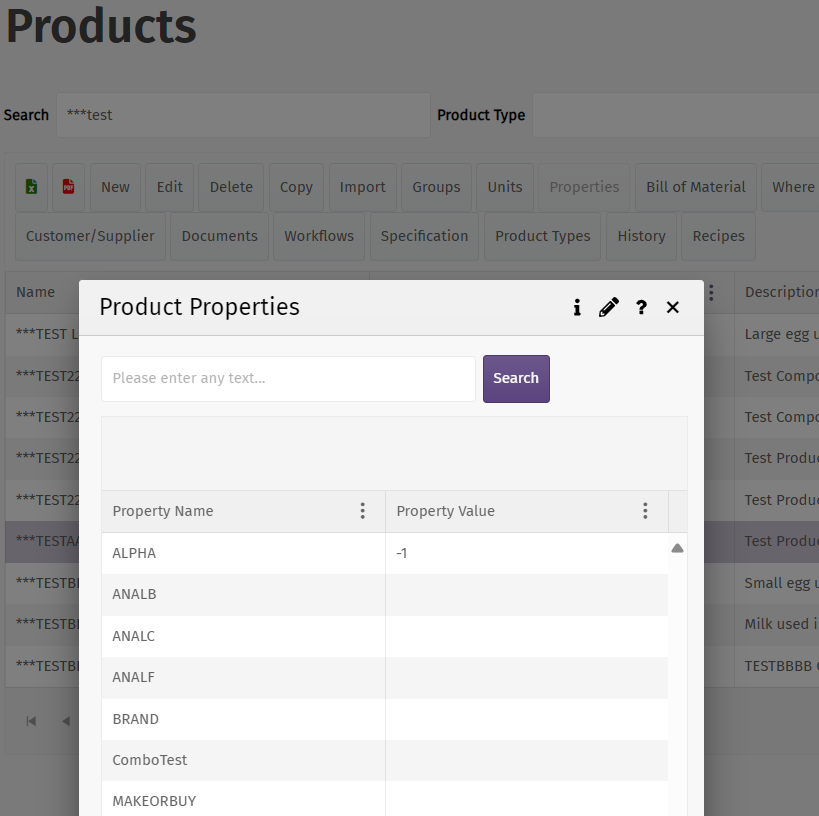
Task: Close the Product Properties dialog
Action: pyautogui.click(x=673, y=307)
